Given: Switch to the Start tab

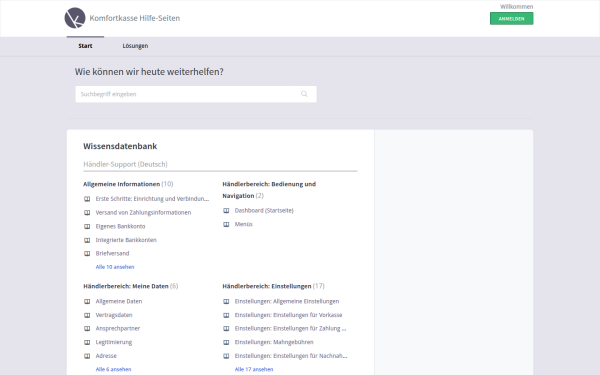Looking at the screenshot, I should (85, 46).
